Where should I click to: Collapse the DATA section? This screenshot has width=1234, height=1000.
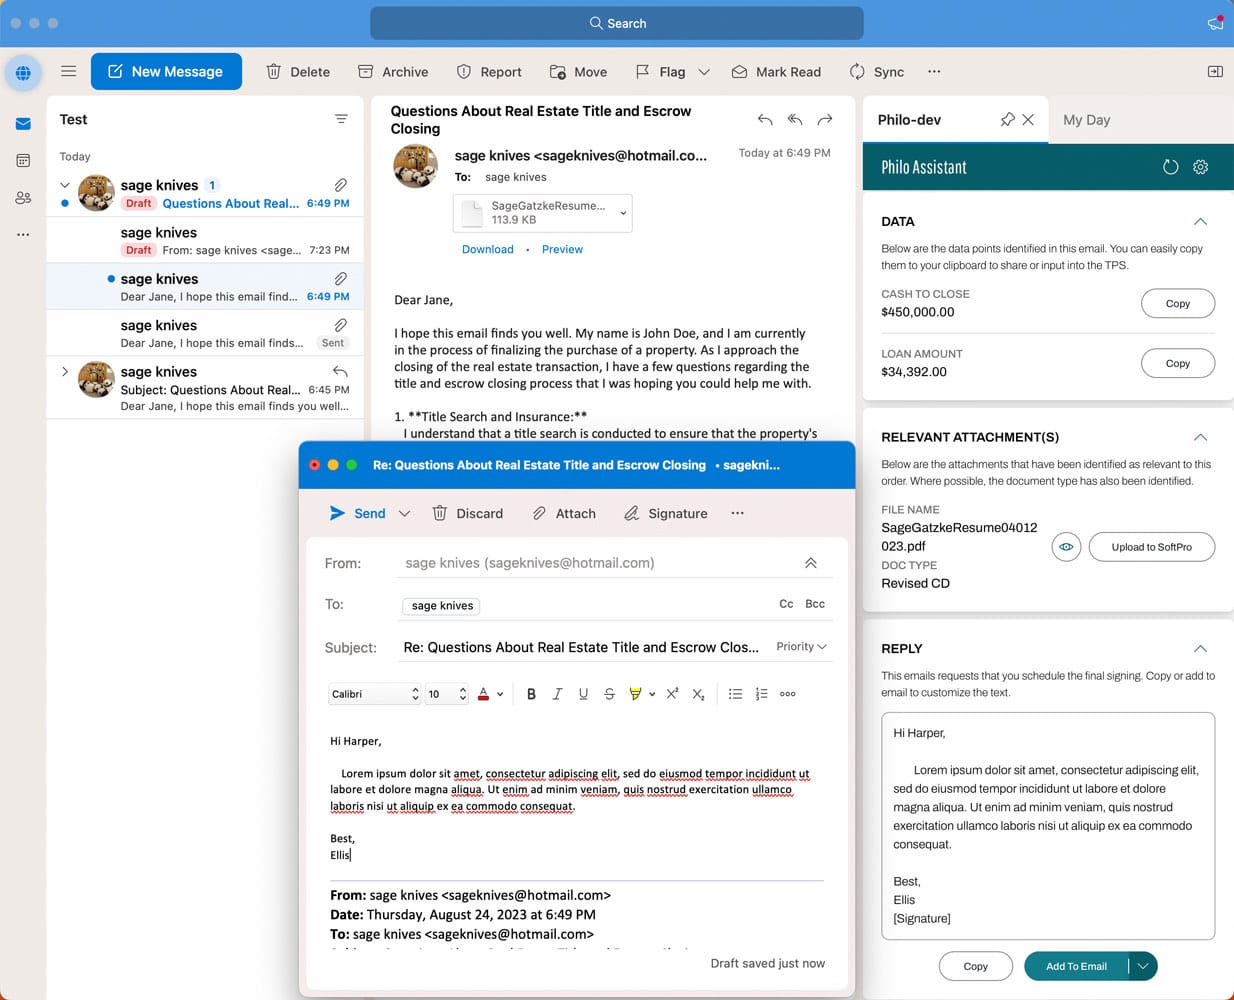(x=1200, y=222)
